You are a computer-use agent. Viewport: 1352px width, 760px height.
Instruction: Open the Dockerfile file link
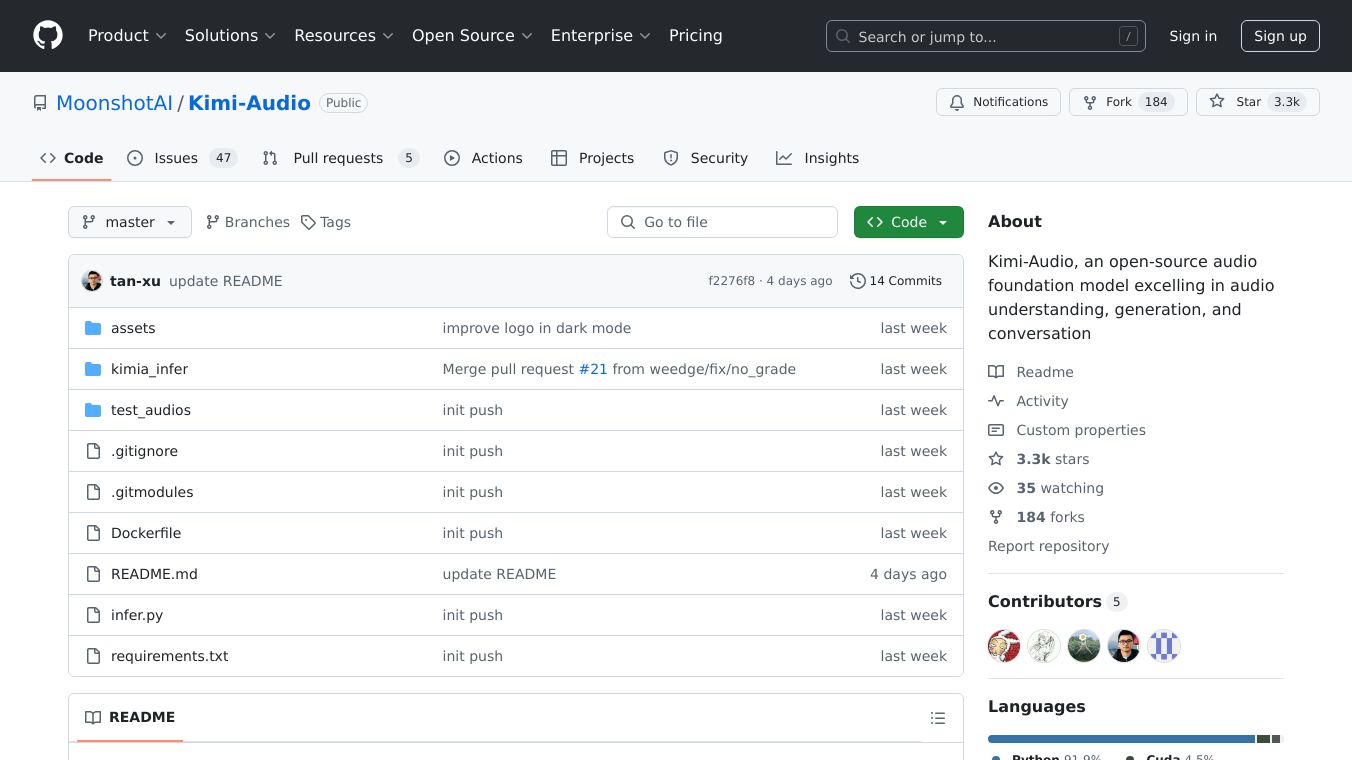tap(146, 533)
